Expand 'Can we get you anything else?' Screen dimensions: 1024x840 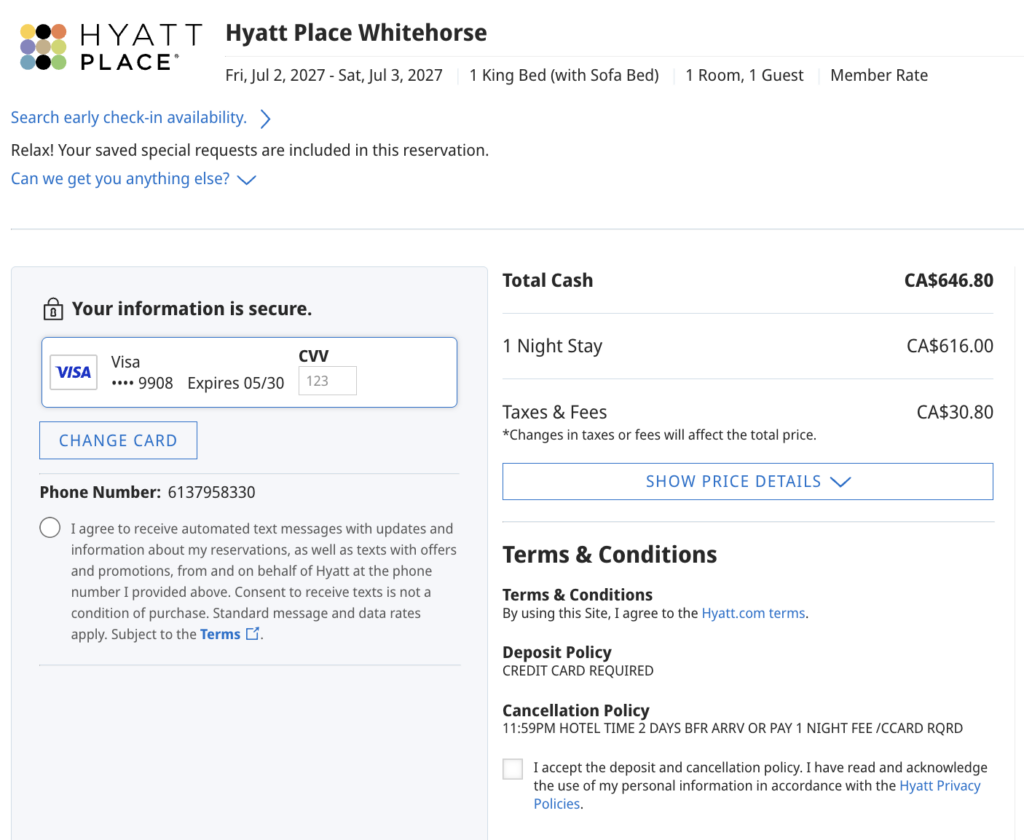point(133,178)
